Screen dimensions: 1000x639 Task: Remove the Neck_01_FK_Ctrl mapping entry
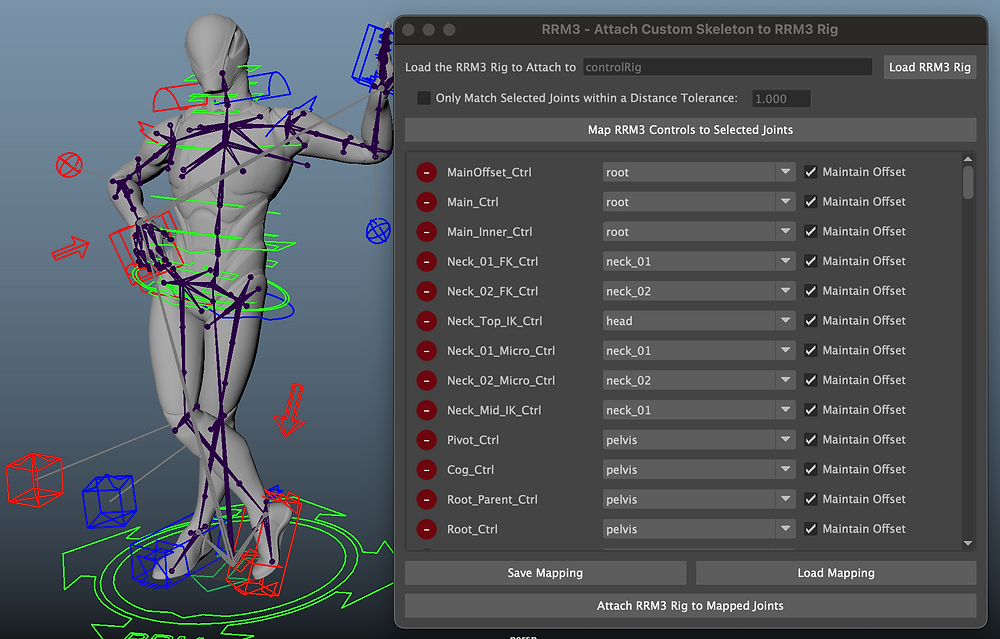(426, 261)
